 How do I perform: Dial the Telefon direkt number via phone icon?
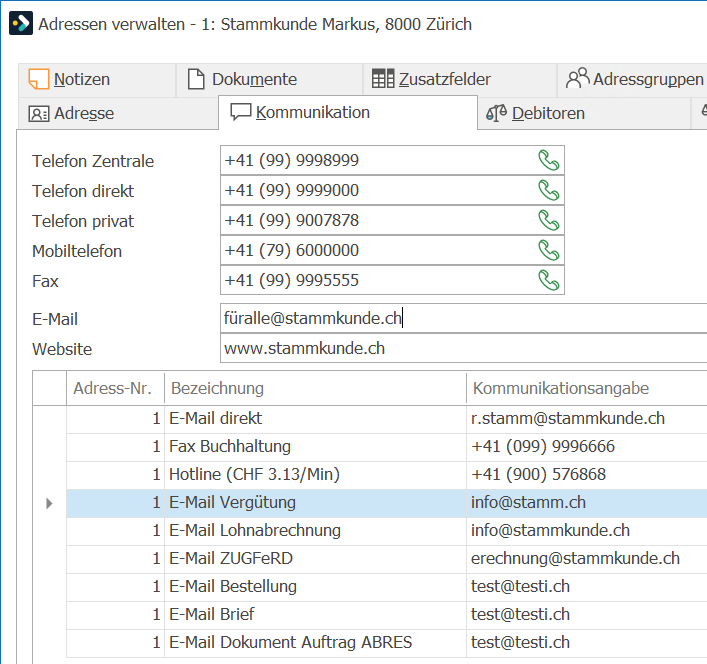point(548,191)
